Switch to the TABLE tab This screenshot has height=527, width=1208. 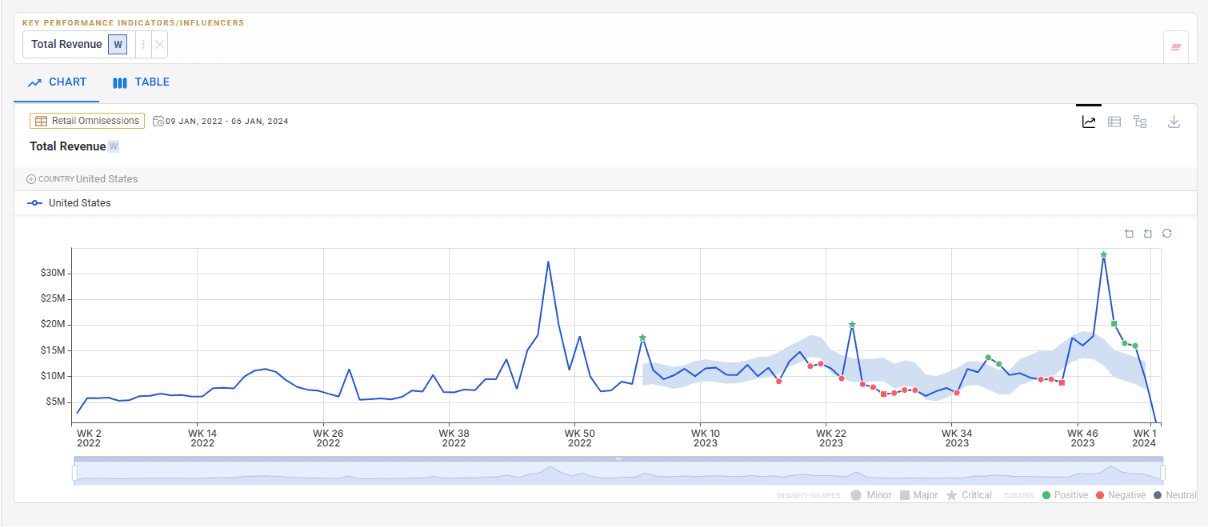click(141, 83)
